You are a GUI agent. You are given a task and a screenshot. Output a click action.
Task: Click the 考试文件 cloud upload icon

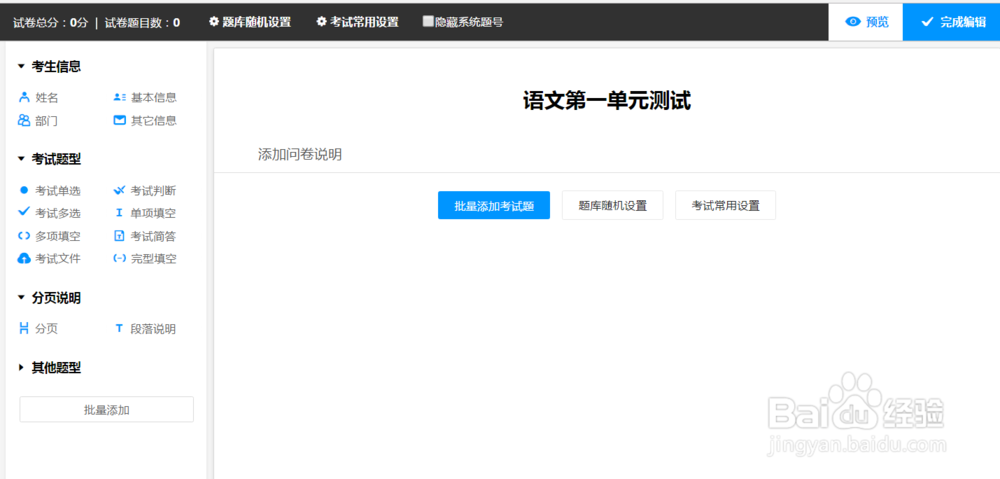24,258
